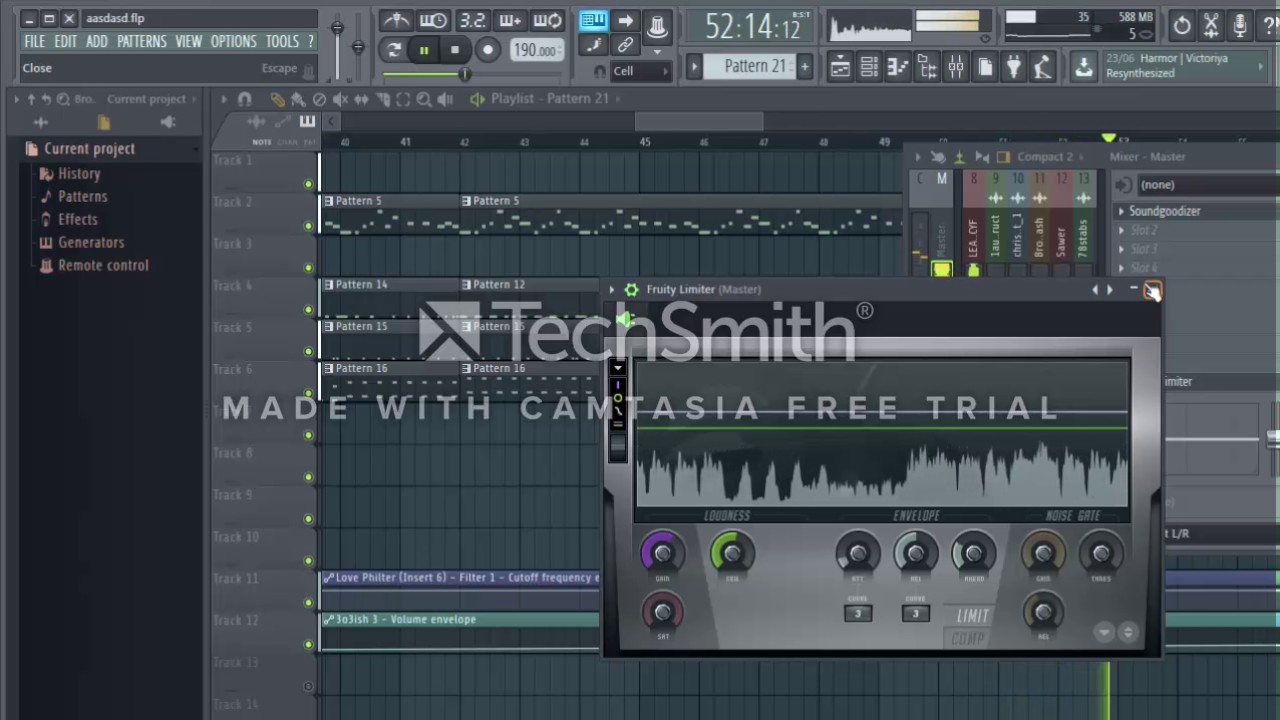Arm the record button
1280x720 pixels.
point(487,50)
